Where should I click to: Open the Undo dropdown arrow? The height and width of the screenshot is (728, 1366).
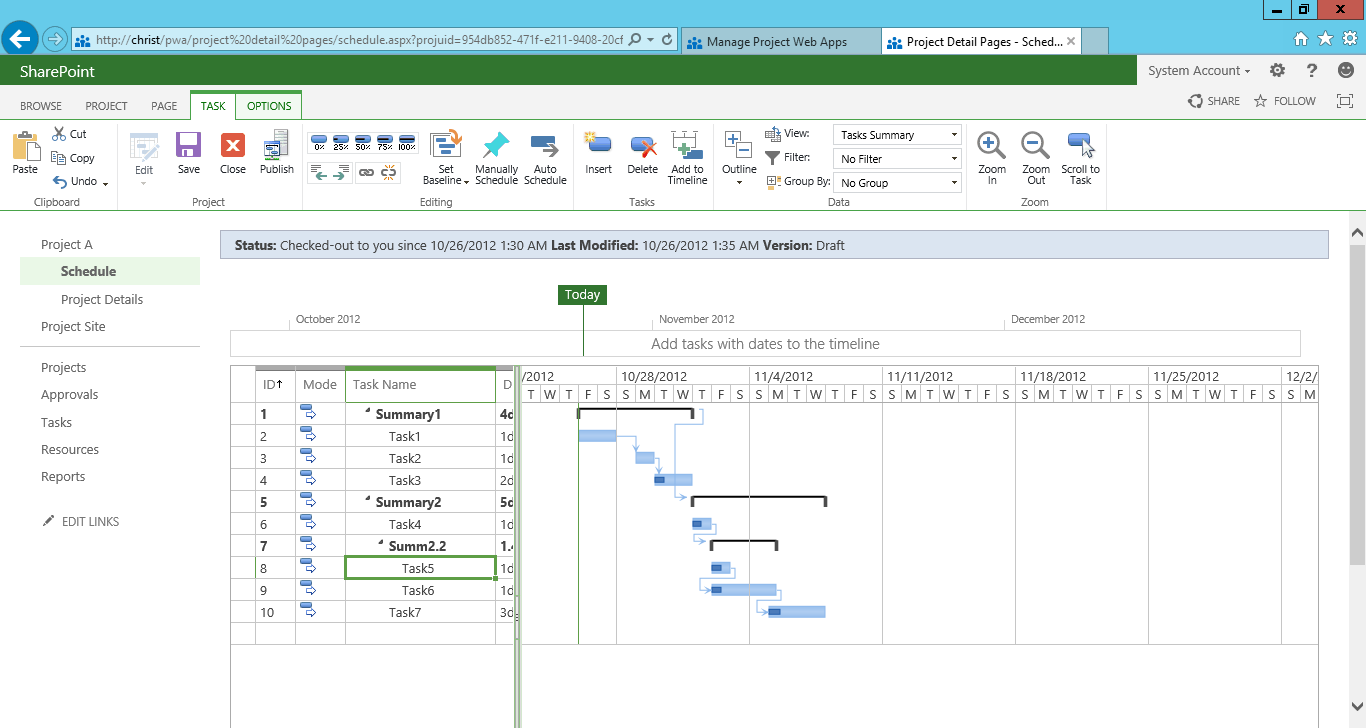105,183
